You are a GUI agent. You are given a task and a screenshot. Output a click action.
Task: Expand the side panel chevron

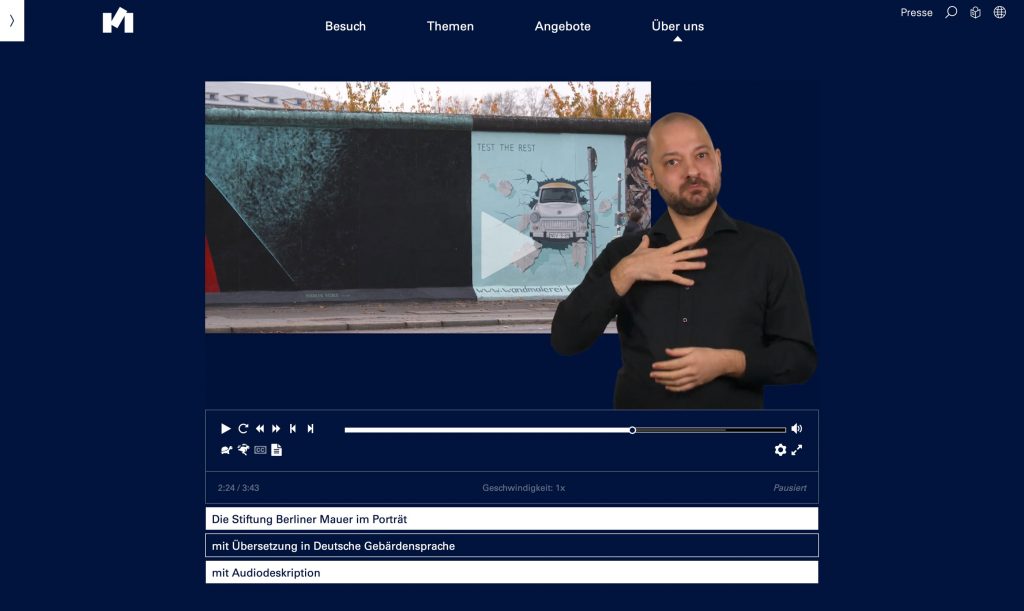(x=12, y=20)
